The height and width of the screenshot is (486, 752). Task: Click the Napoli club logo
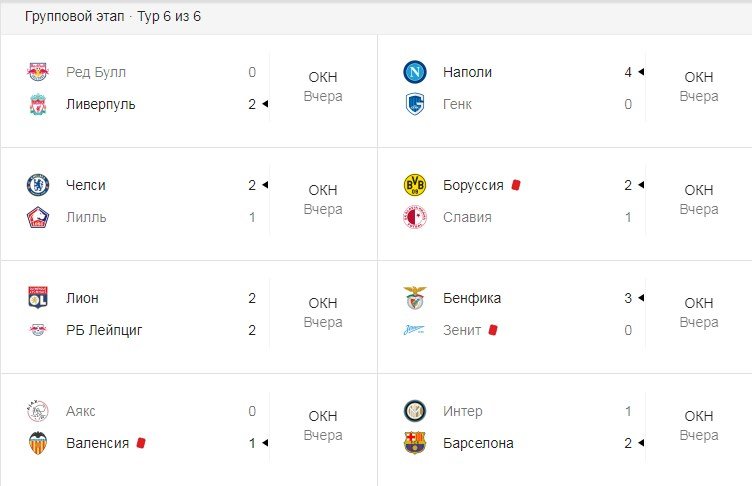(x=414, y=72)
